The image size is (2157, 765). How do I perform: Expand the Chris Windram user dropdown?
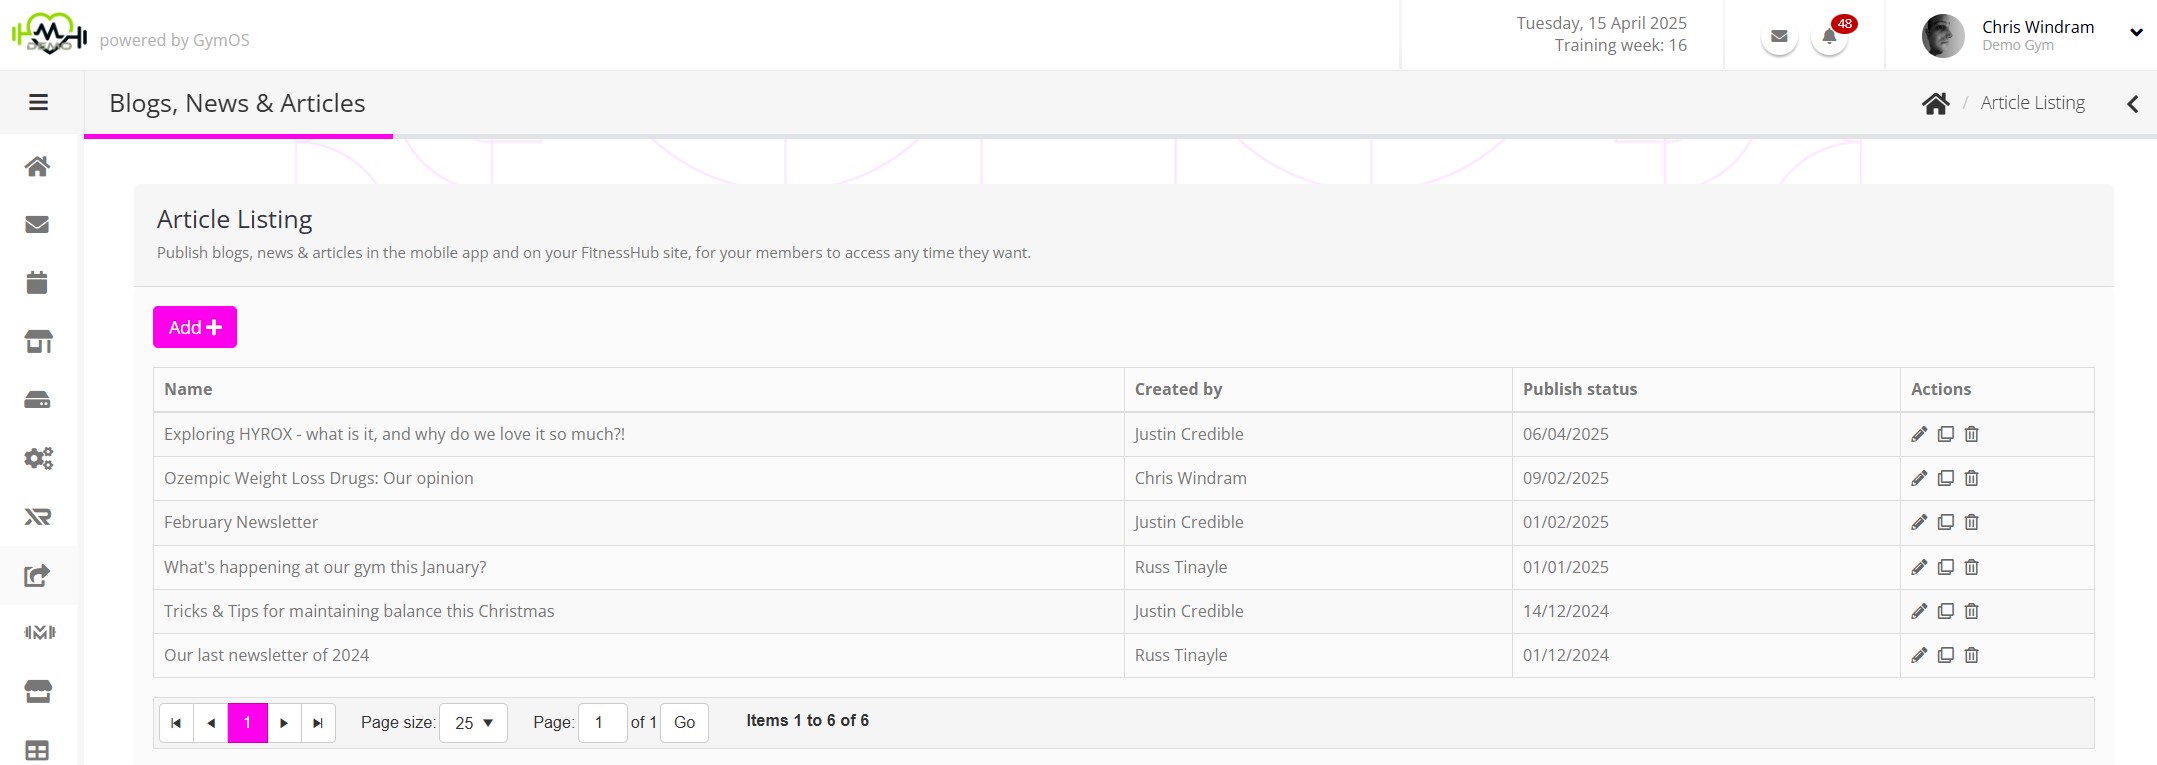[2136, 32]
